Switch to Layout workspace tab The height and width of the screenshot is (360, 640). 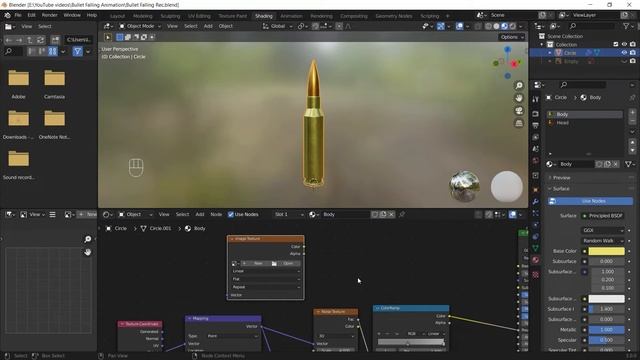coord(117,16)
